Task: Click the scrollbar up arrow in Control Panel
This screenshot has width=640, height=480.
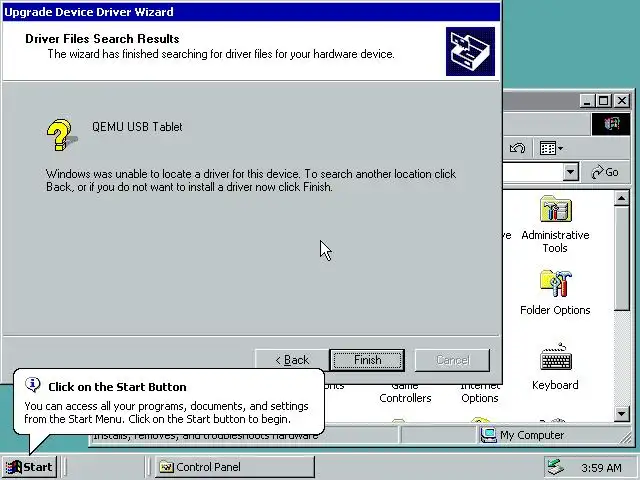Action: [621, 199]
